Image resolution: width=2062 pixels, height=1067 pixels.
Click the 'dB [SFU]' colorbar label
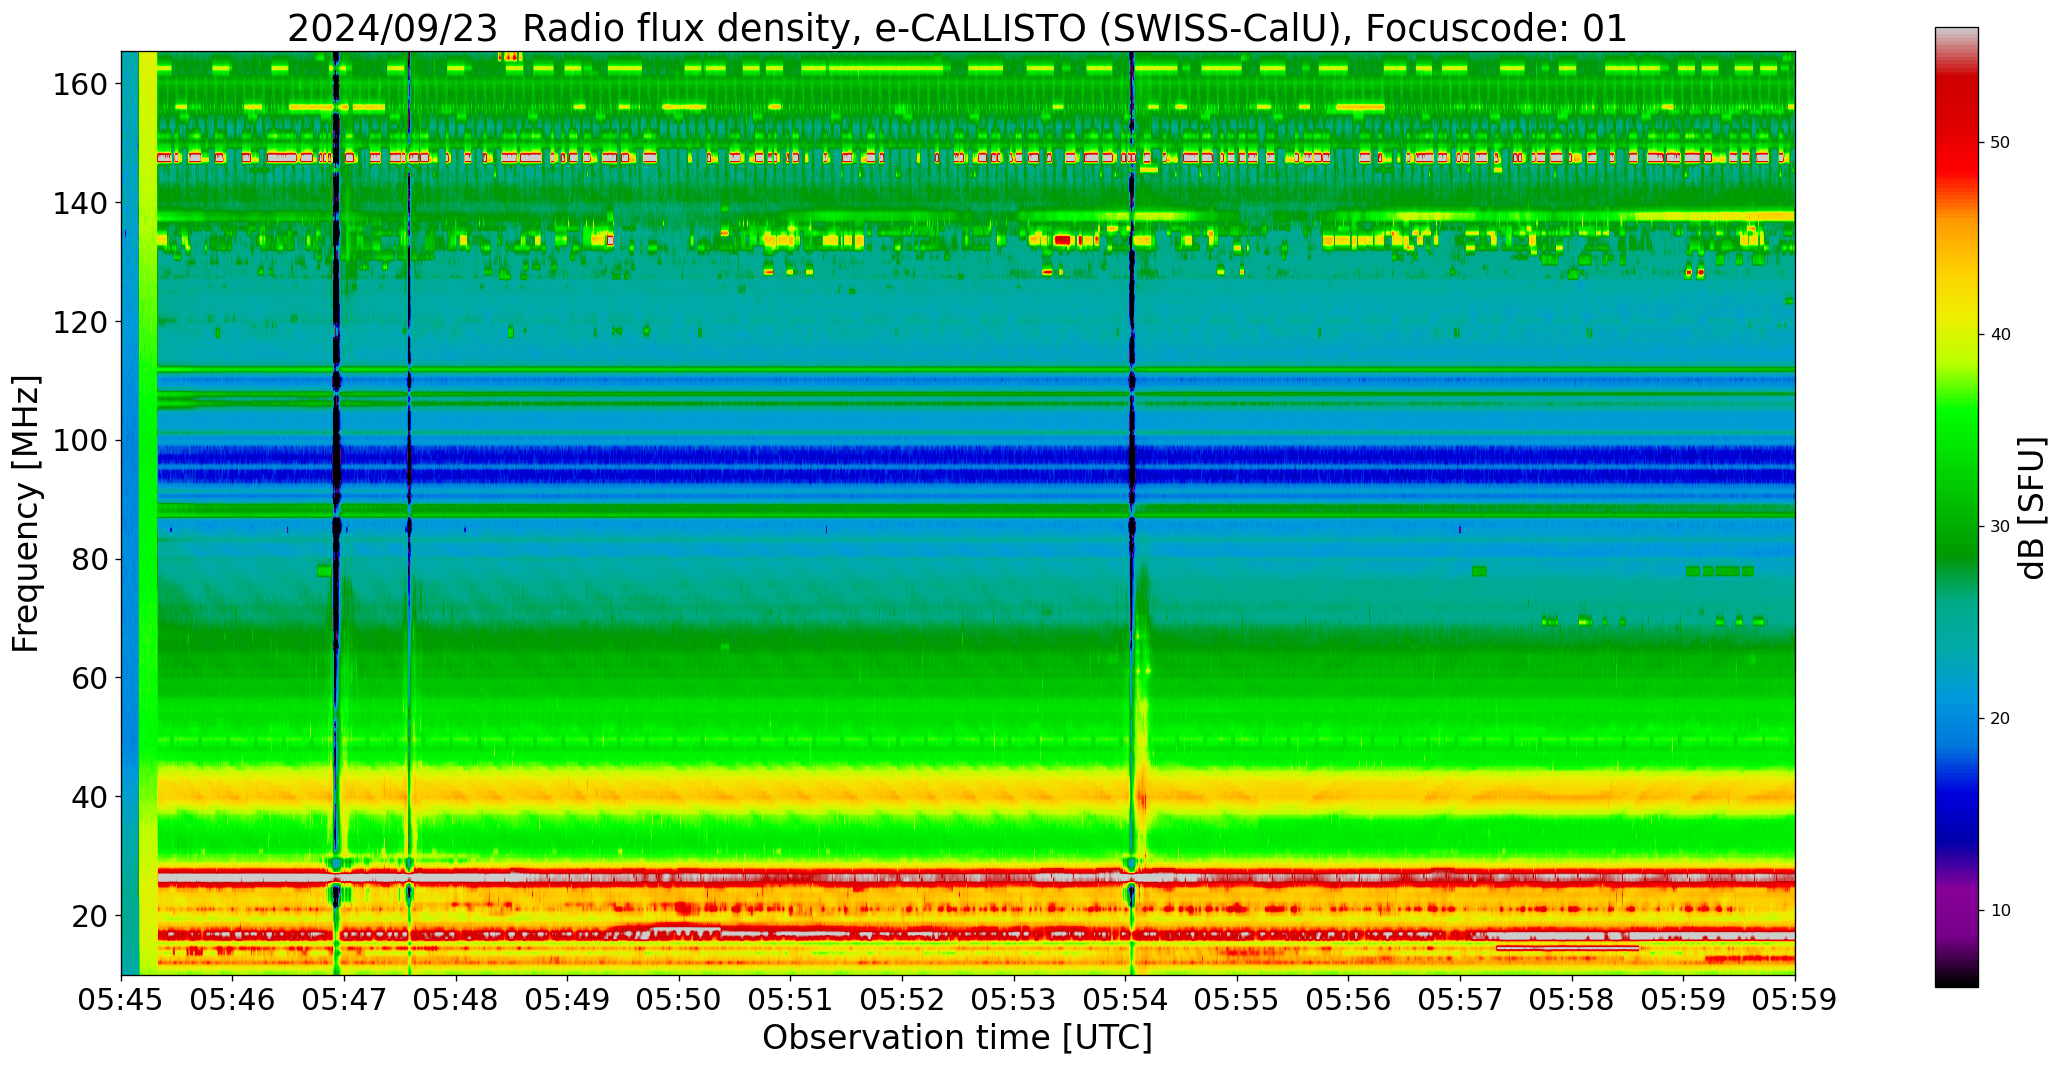2031,508
